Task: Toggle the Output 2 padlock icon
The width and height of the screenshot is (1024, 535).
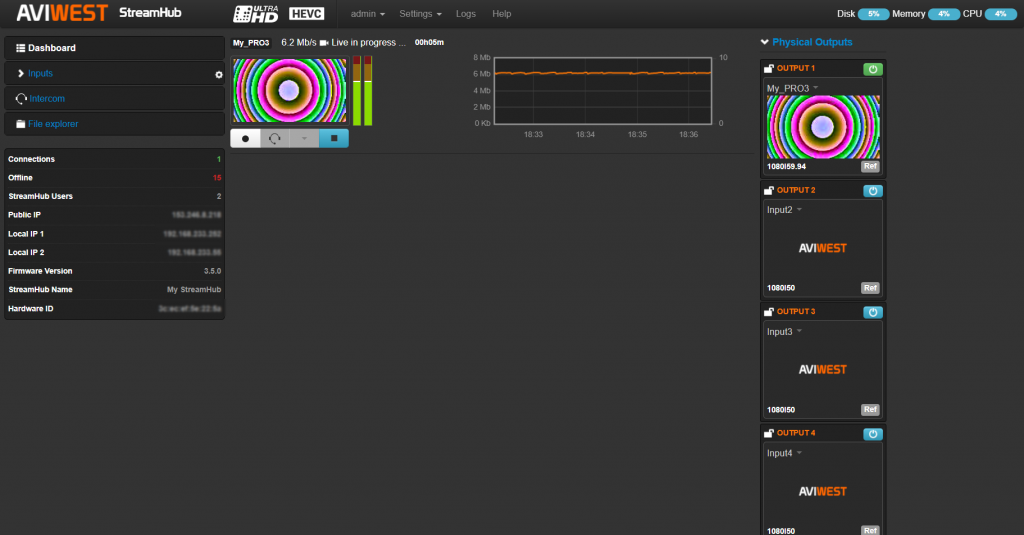Action: coord(769,190)
